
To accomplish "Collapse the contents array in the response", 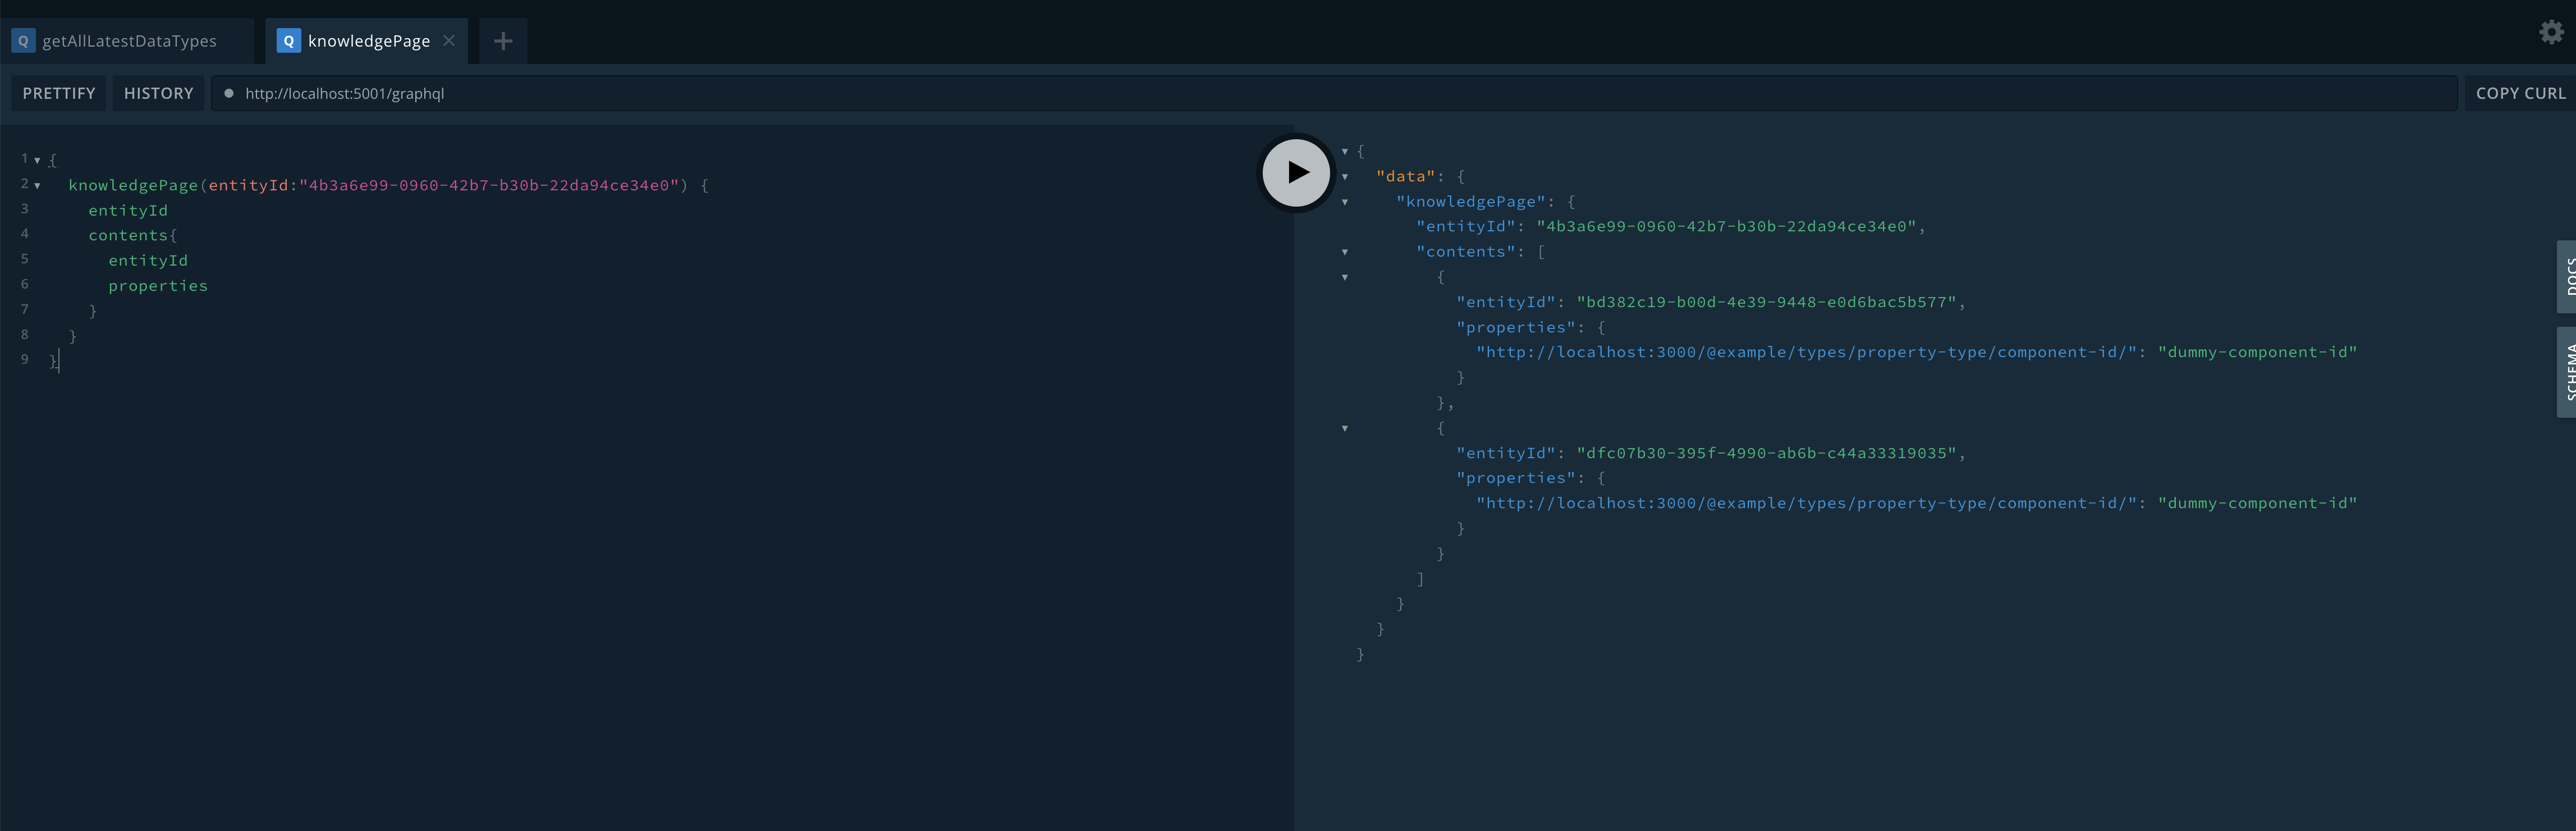I will 1345,252.
